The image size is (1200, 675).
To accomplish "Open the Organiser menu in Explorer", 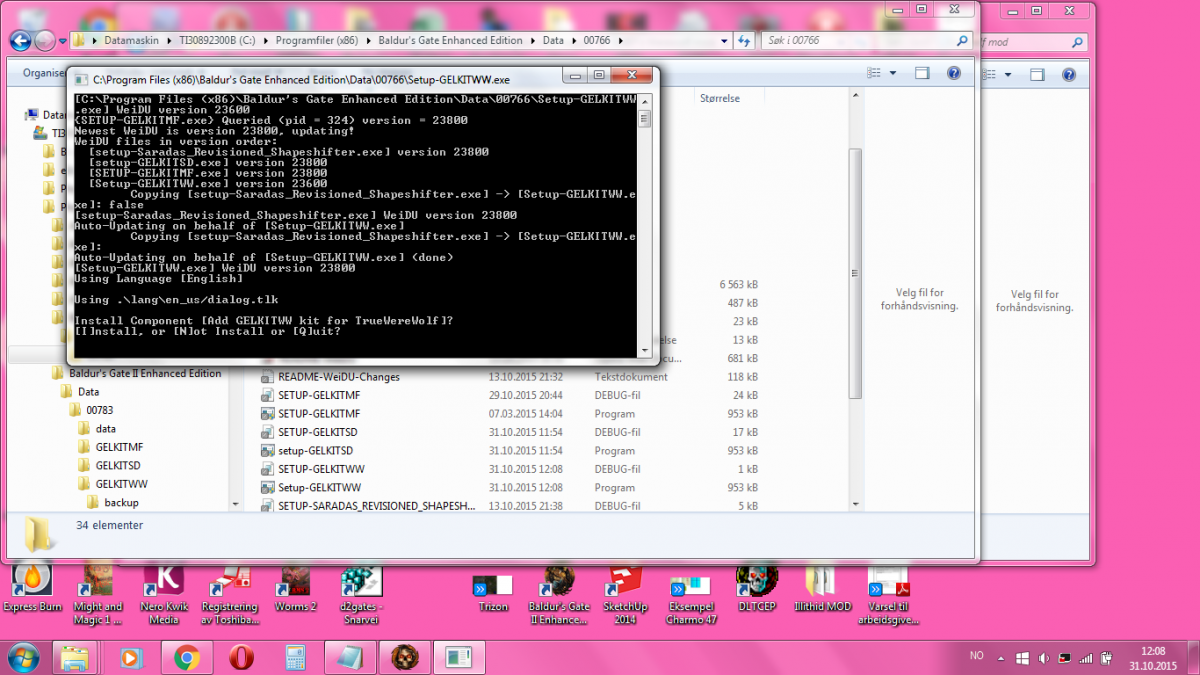I will pos(44,74).
